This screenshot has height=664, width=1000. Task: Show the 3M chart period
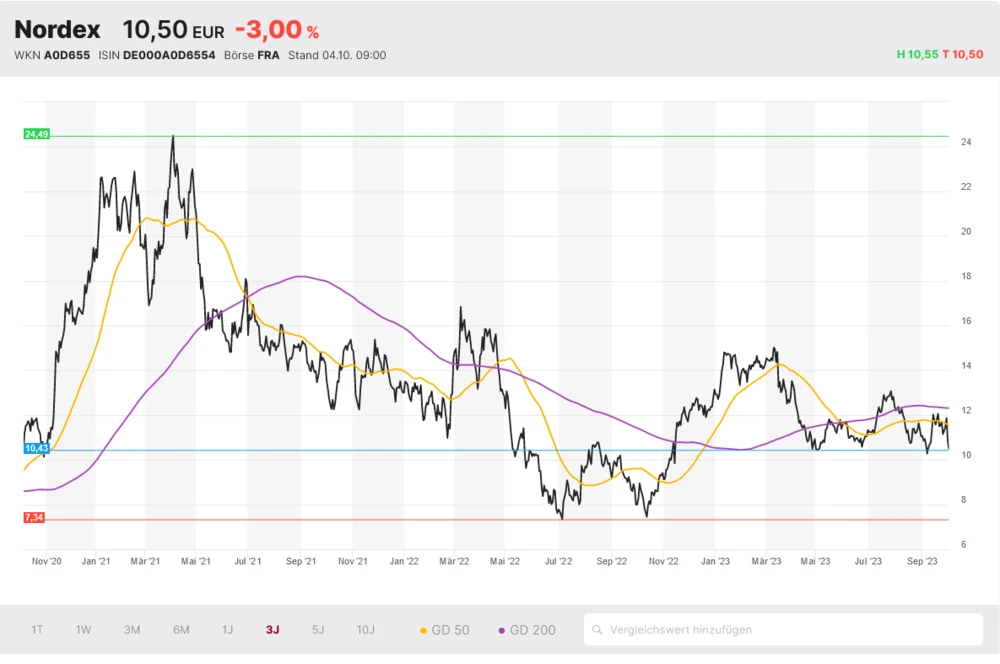coord(132,630)
